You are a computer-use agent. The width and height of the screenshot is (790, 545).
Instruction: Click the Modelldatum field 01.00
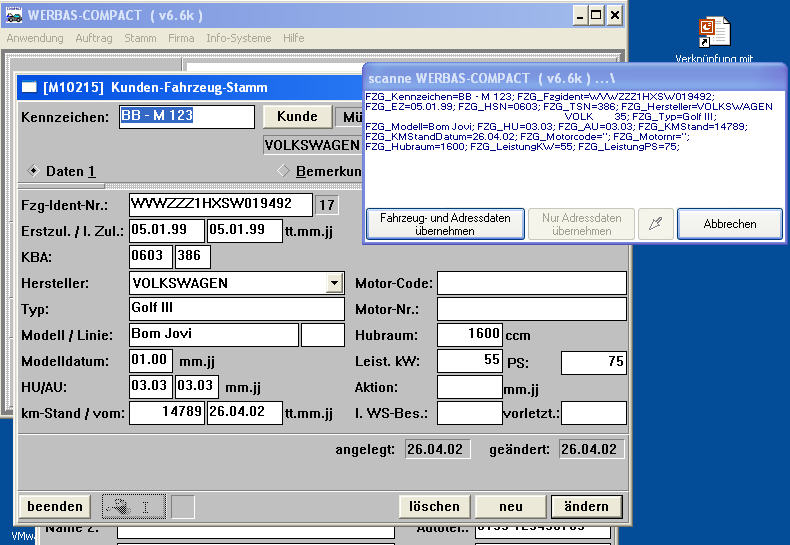tap(151, 361)
